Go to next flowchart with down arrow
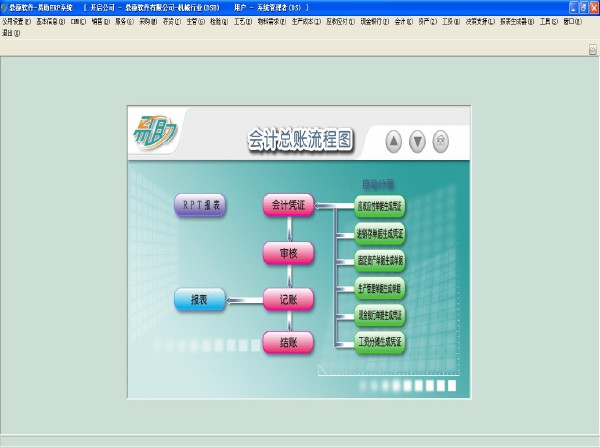Screen dimensions: 600x447 [417, 142]
